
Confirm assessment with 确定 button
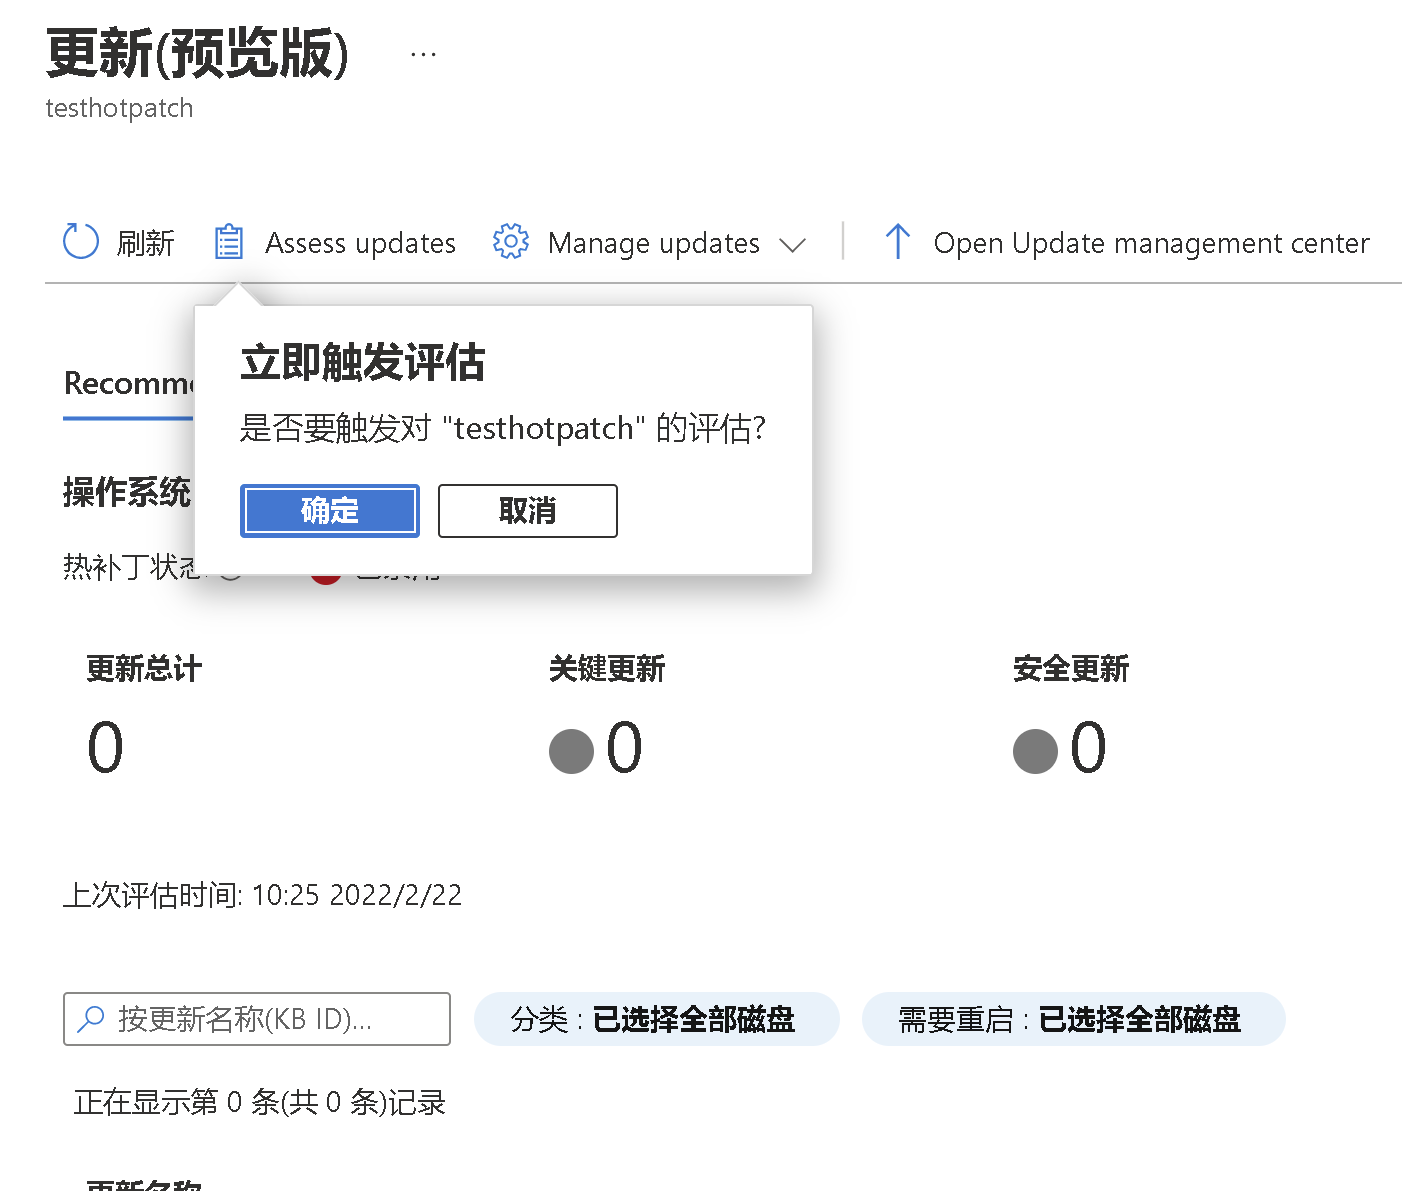click(x=329, y=511)
